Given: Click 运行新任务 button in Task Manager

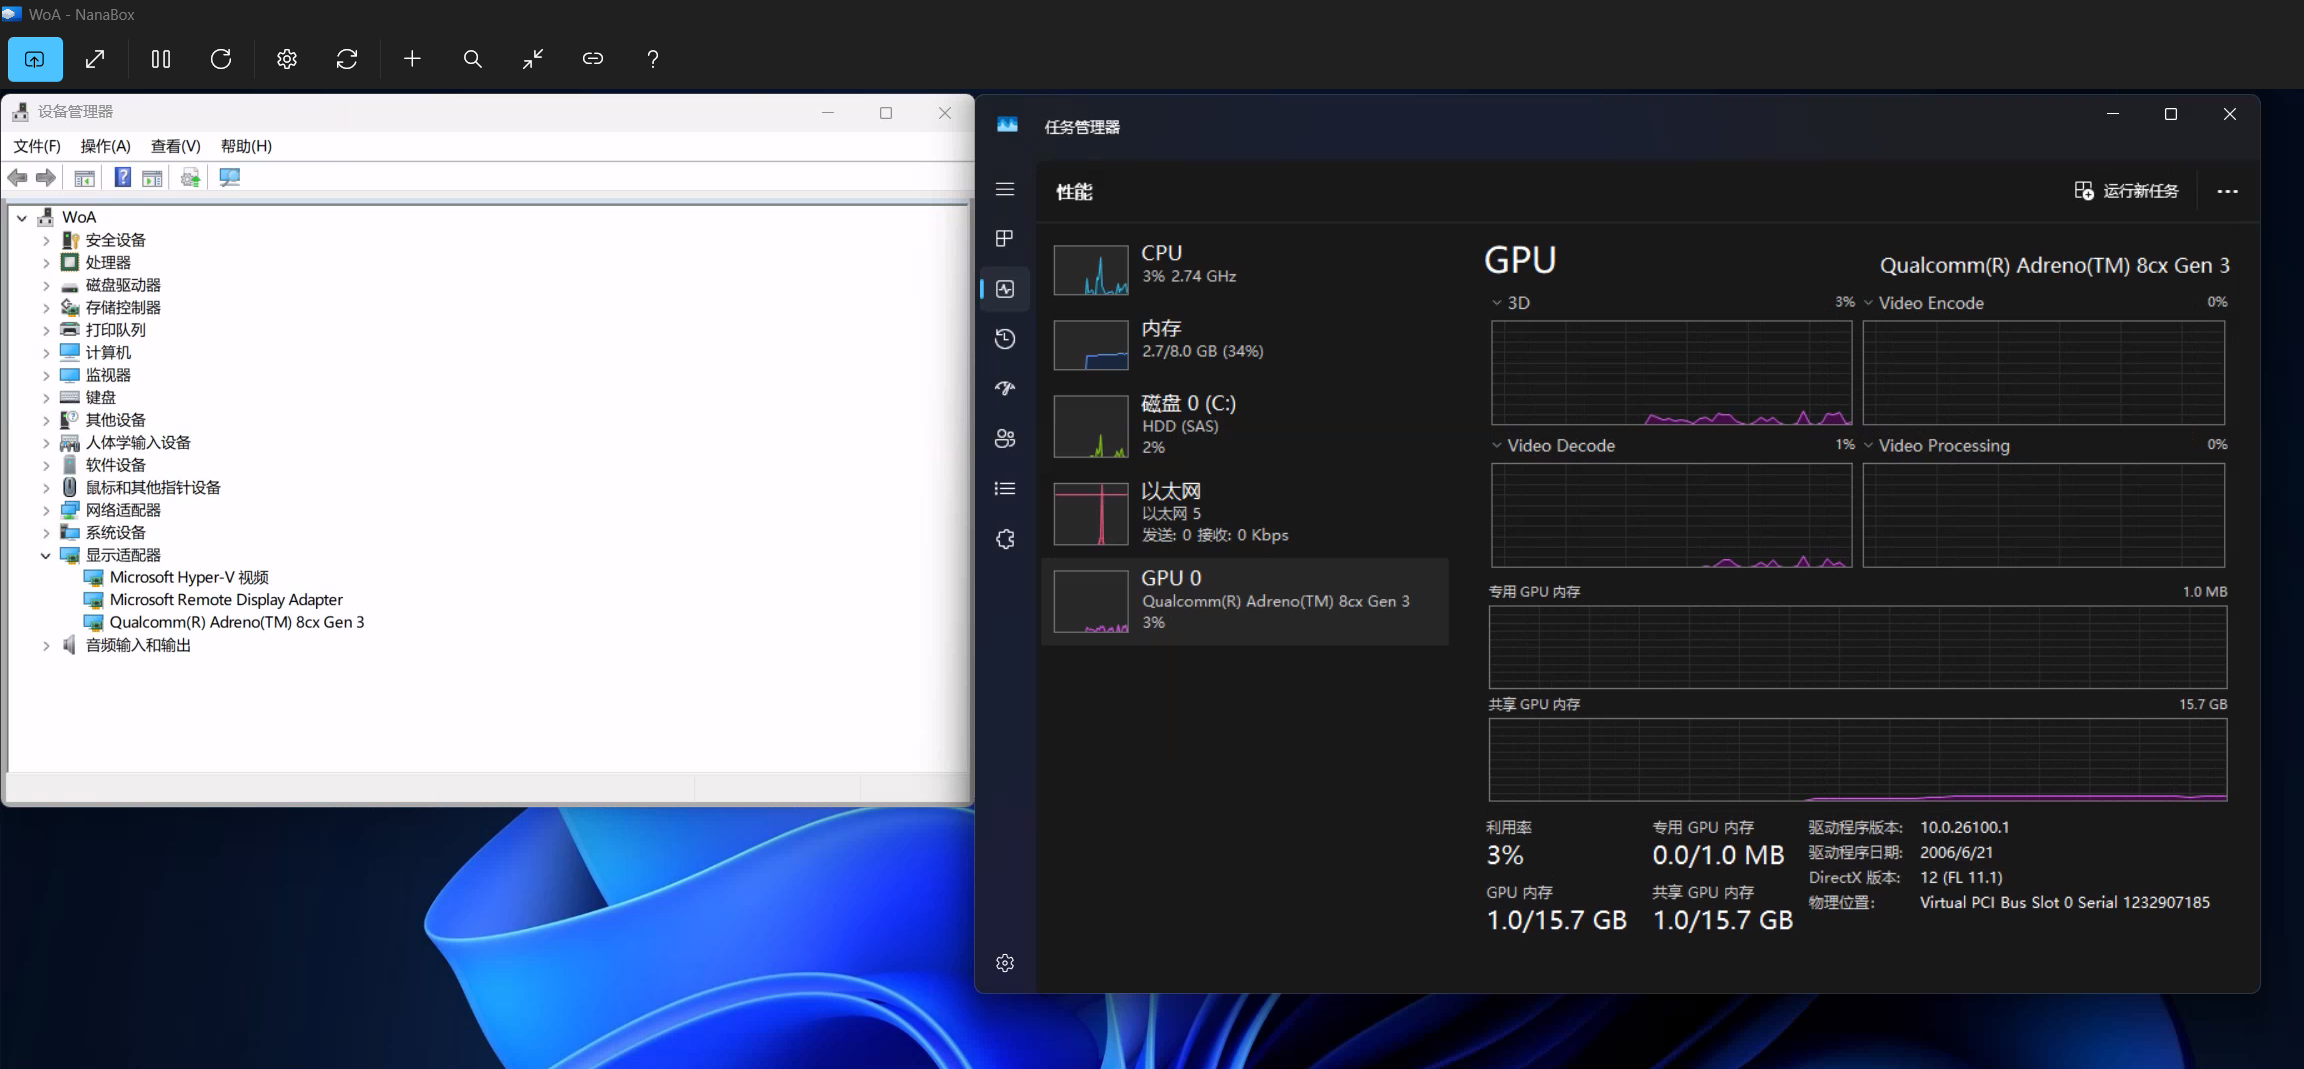Looking at the screenshot, I should [2127, 191].
